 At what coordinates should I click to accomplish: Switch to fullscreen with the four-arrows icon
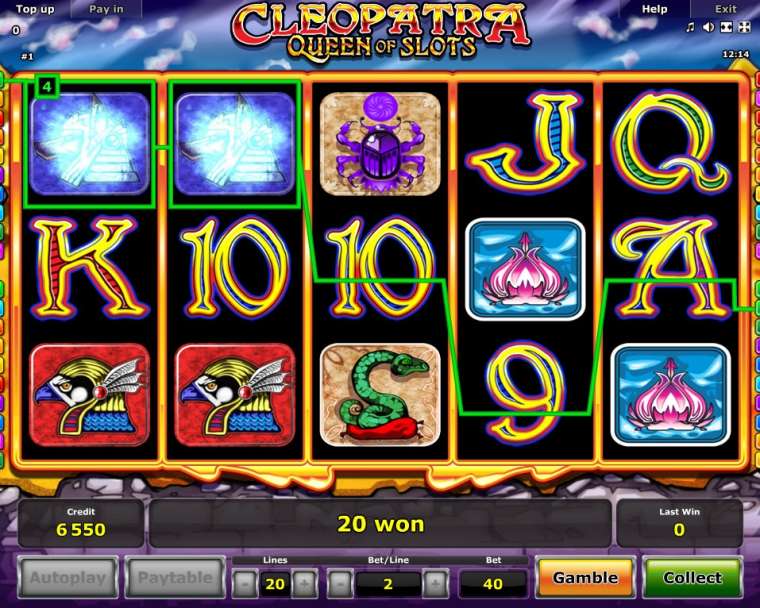pos(744,27)
